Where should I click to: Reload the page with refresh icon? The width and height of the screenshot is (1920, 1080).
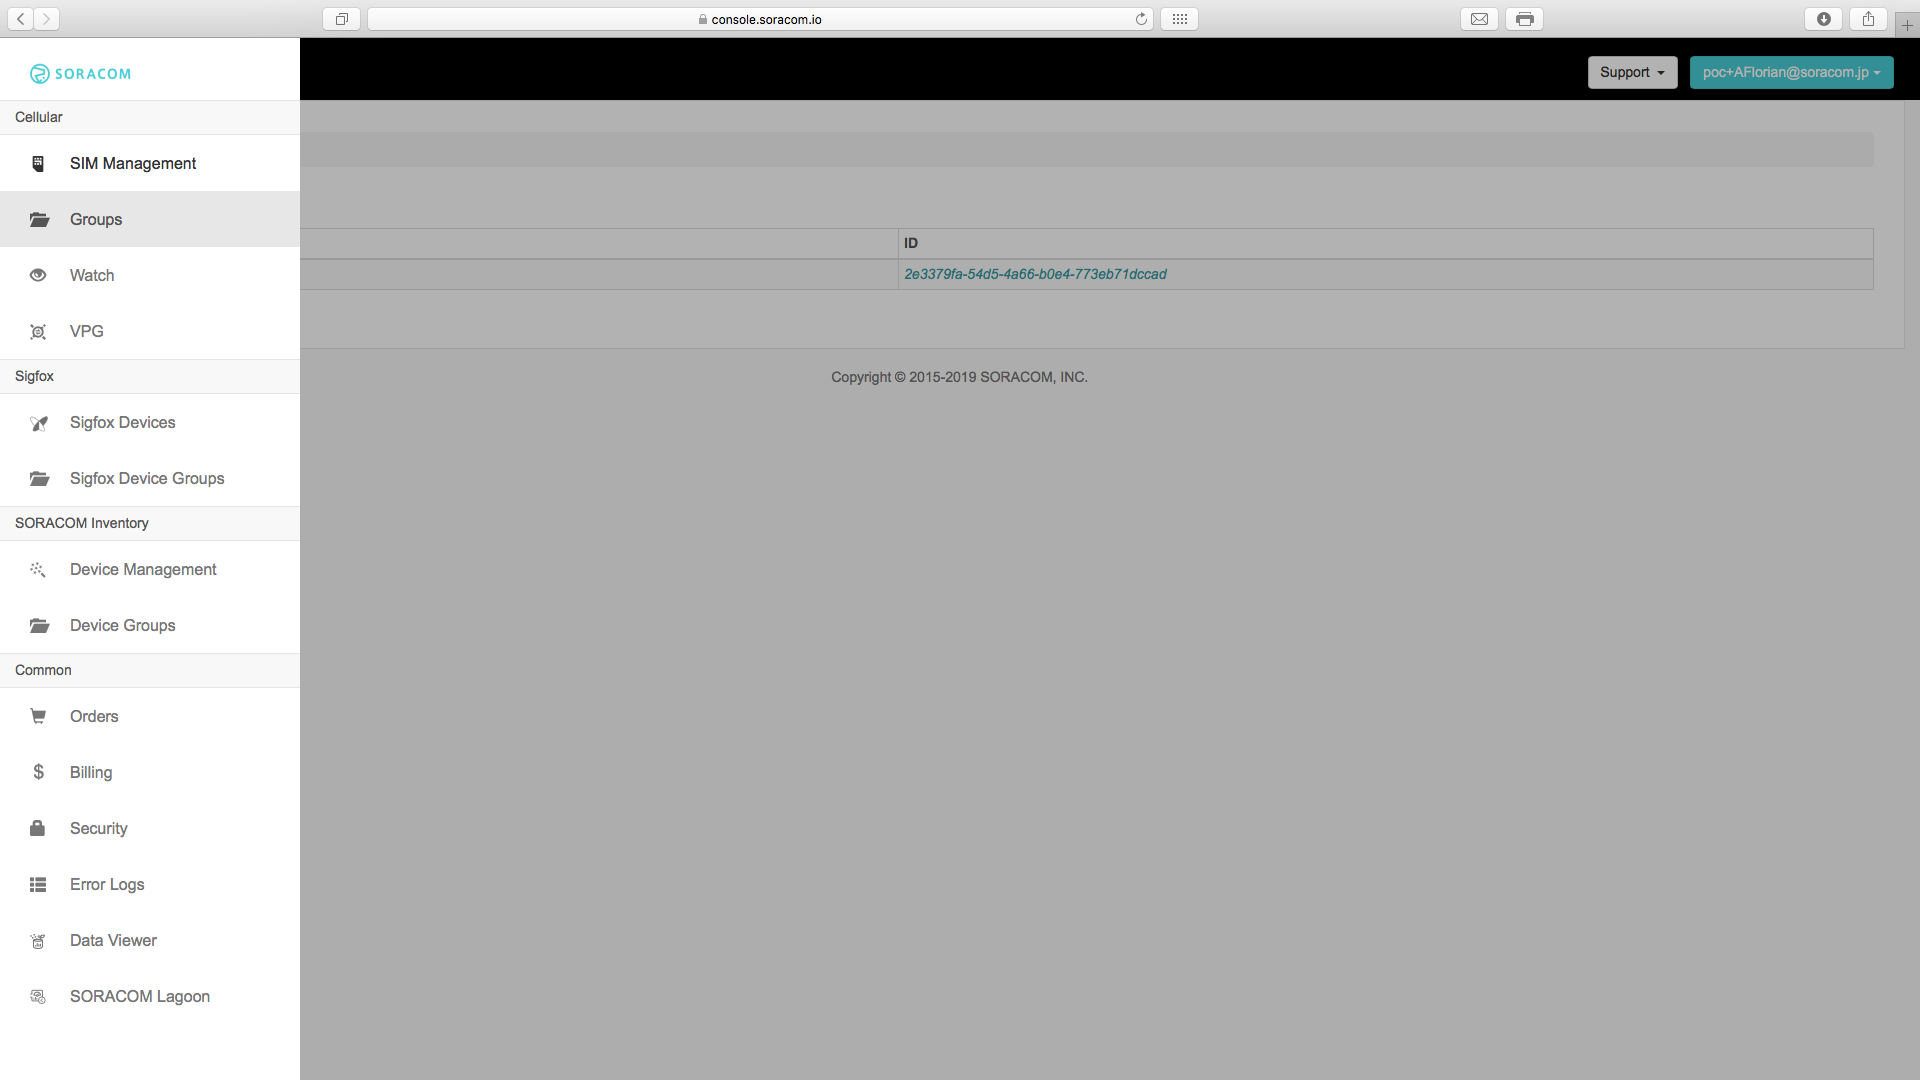(1141, 19)
